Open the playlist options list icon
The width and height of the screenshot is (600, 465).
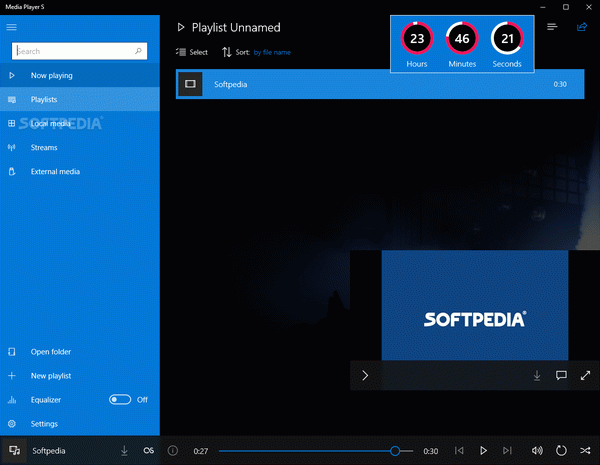click(x=552, y=27)
